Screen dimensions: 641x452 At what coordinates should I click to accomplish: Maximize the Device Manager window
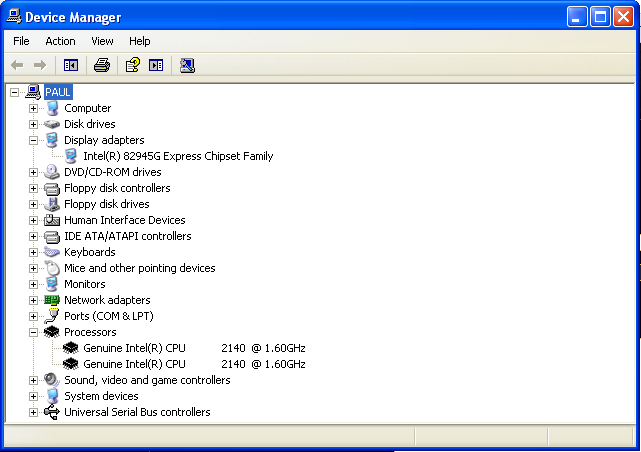tap(601, 17)
